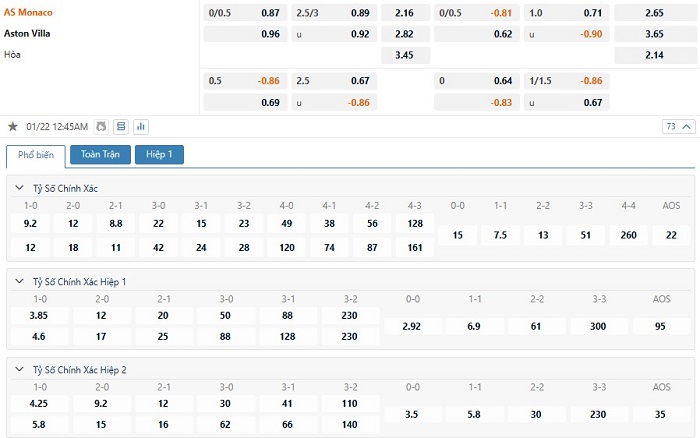This screenshot has height=438, width=700.
Task: Open the Toàn Trận tab
Action: click(100, 155)
